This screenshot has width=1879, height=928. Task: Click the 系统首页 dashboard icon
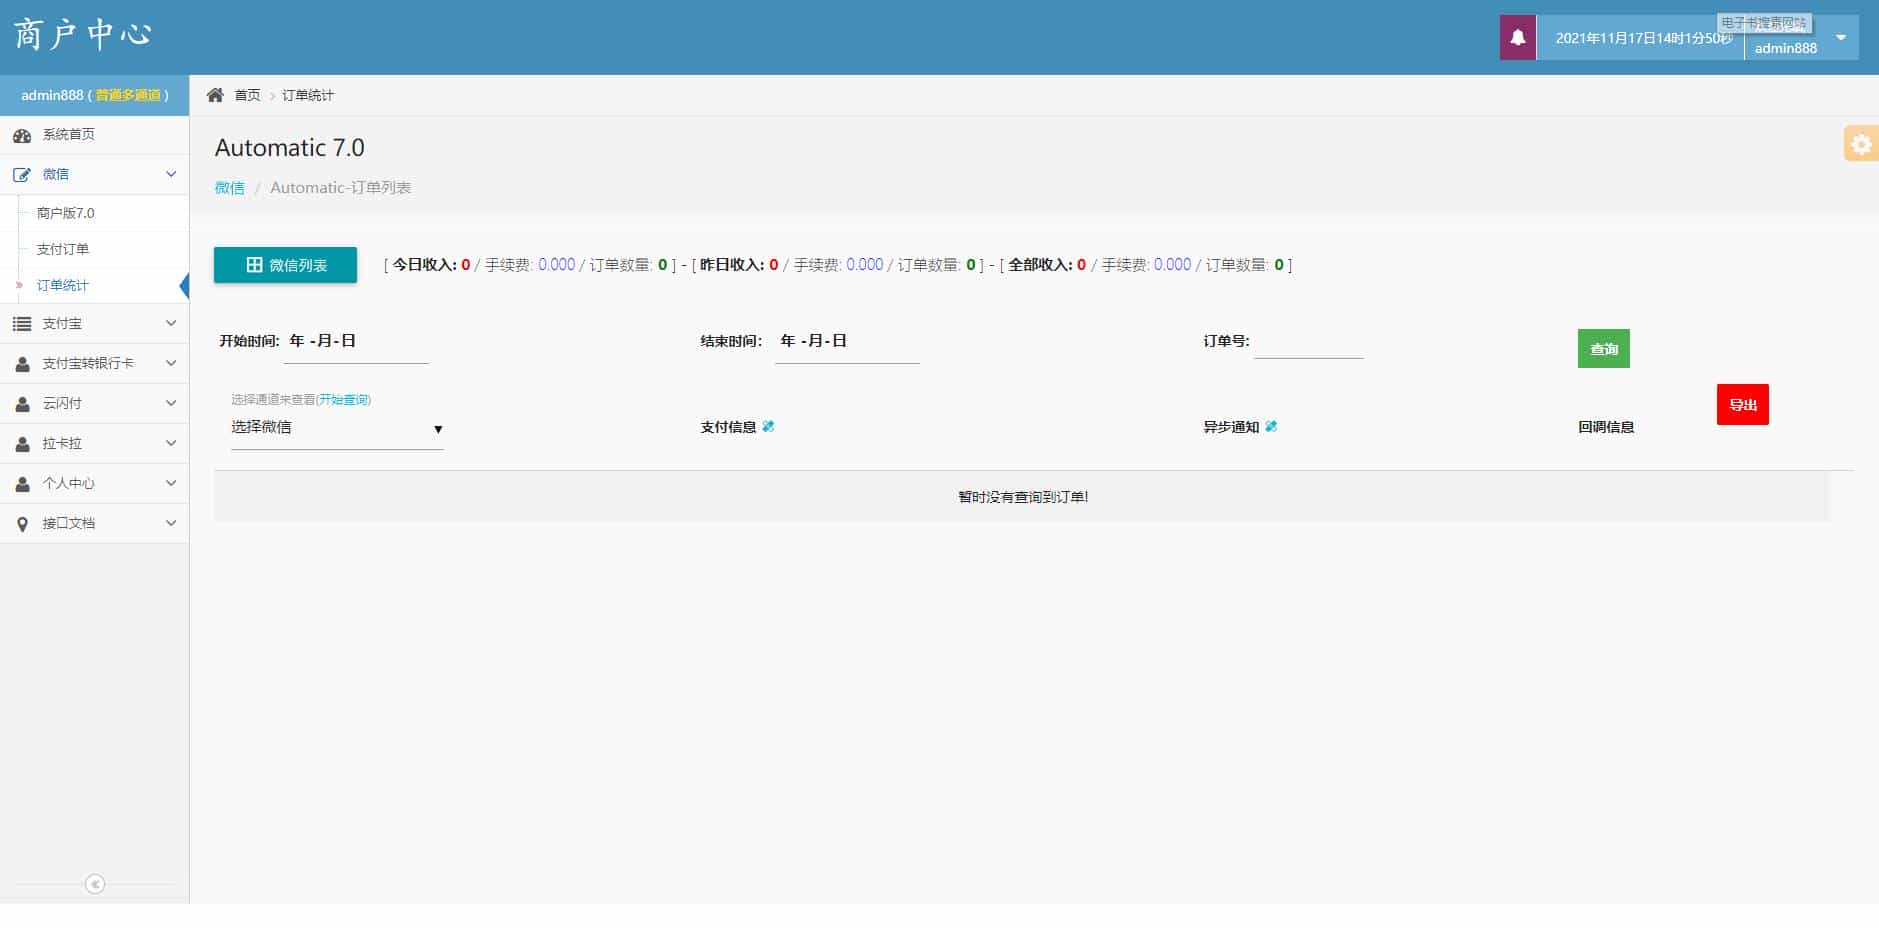coord(22,135)
